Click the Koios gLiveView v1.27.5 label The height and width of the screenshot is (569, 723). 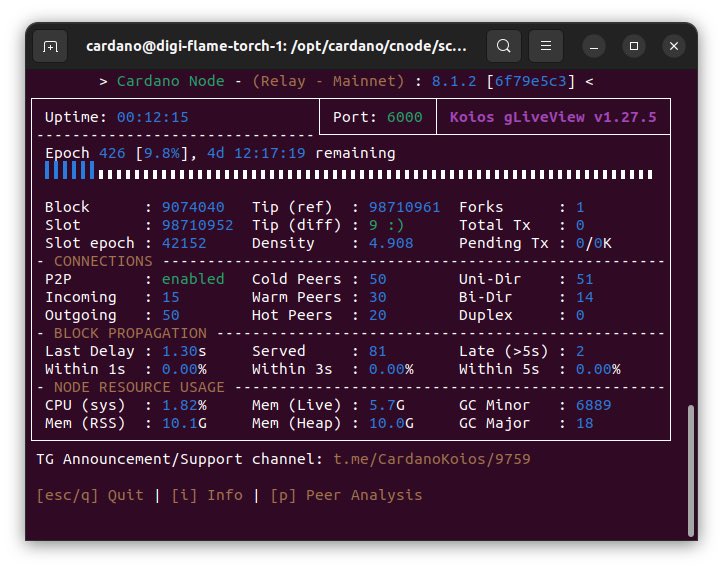click(x=553, y=117)
